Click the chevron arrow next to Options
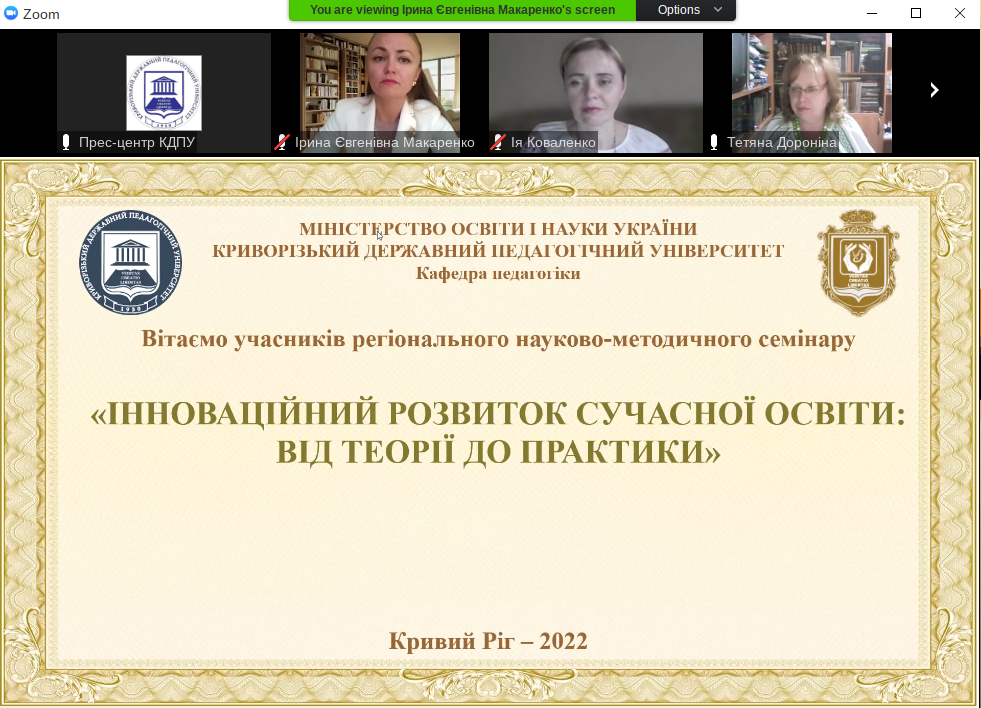Image resolution: width=981 pixels, height=708 pixels. coord(718,10)
